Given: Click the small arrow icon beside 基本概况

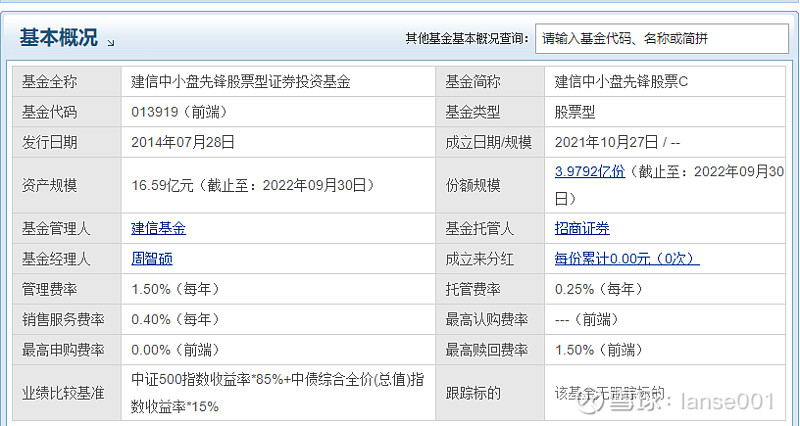Looking at the screenshot, I should coord(111,43).
